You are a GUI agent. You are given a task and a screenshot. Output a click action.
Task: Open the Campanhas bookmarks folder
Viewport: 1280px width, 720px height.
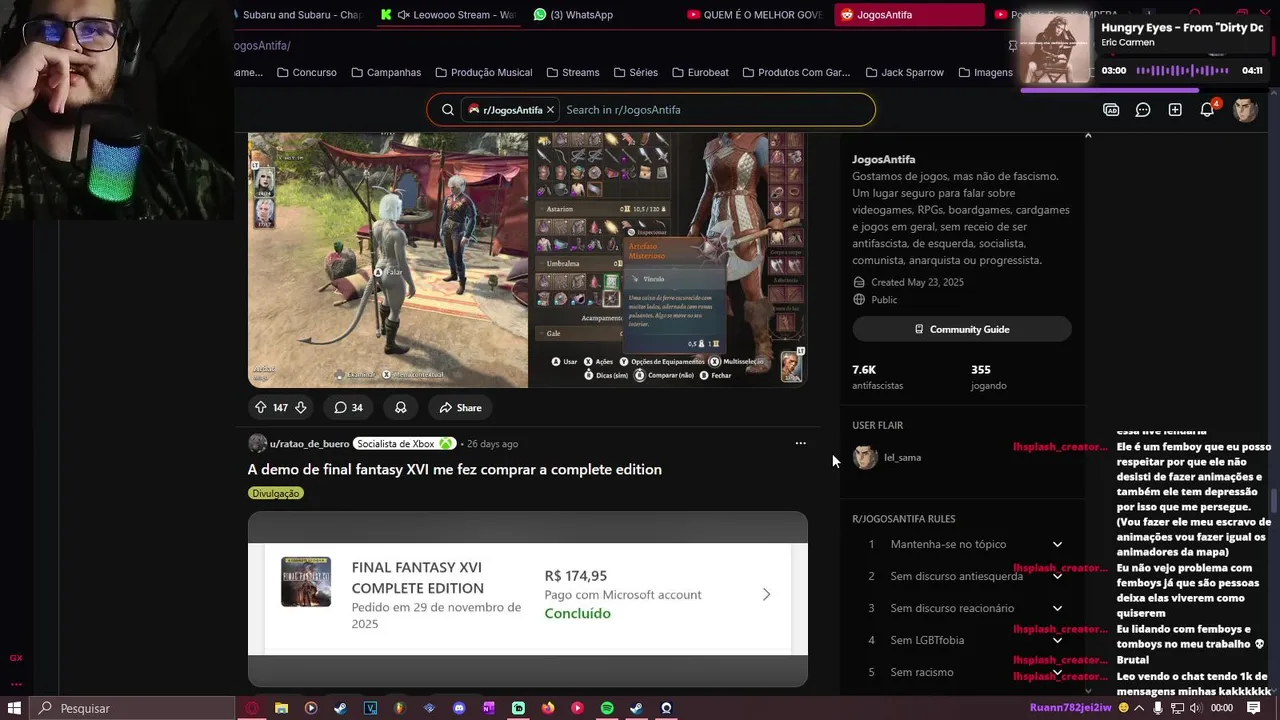pos(384,72)
